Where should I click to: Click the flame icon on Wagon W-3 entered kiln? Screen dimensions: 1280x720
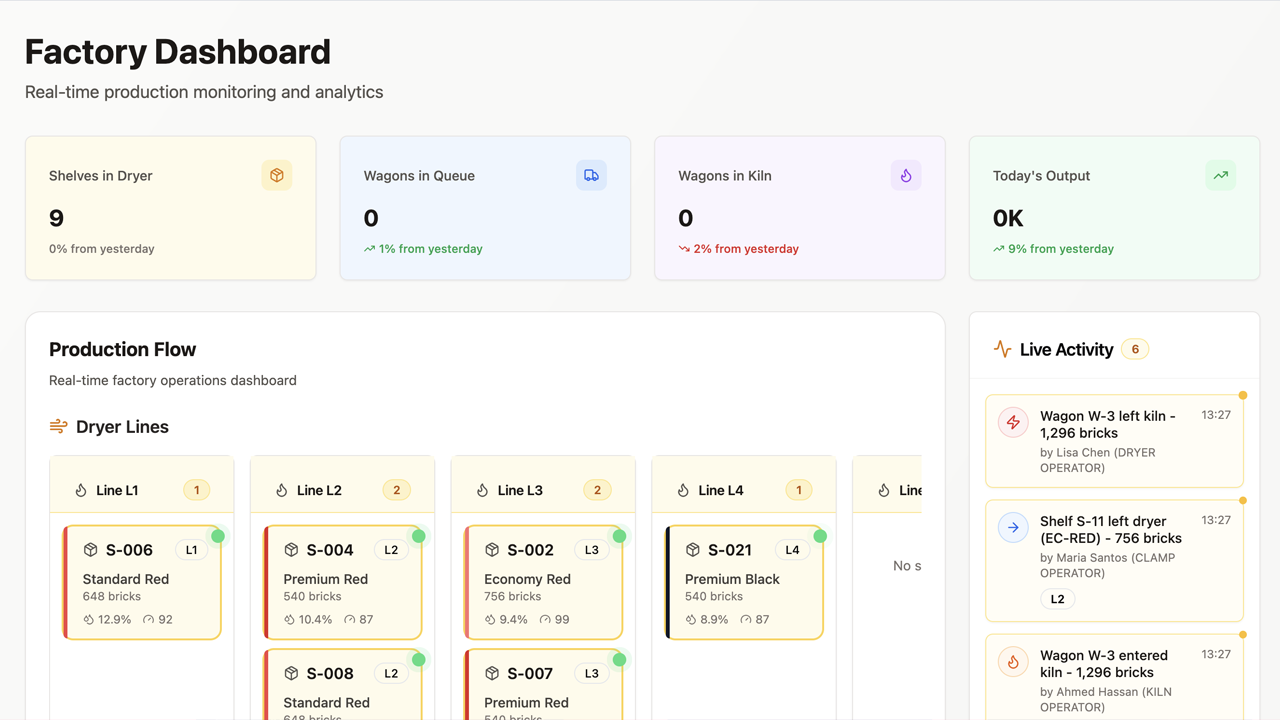(1013, 662)
